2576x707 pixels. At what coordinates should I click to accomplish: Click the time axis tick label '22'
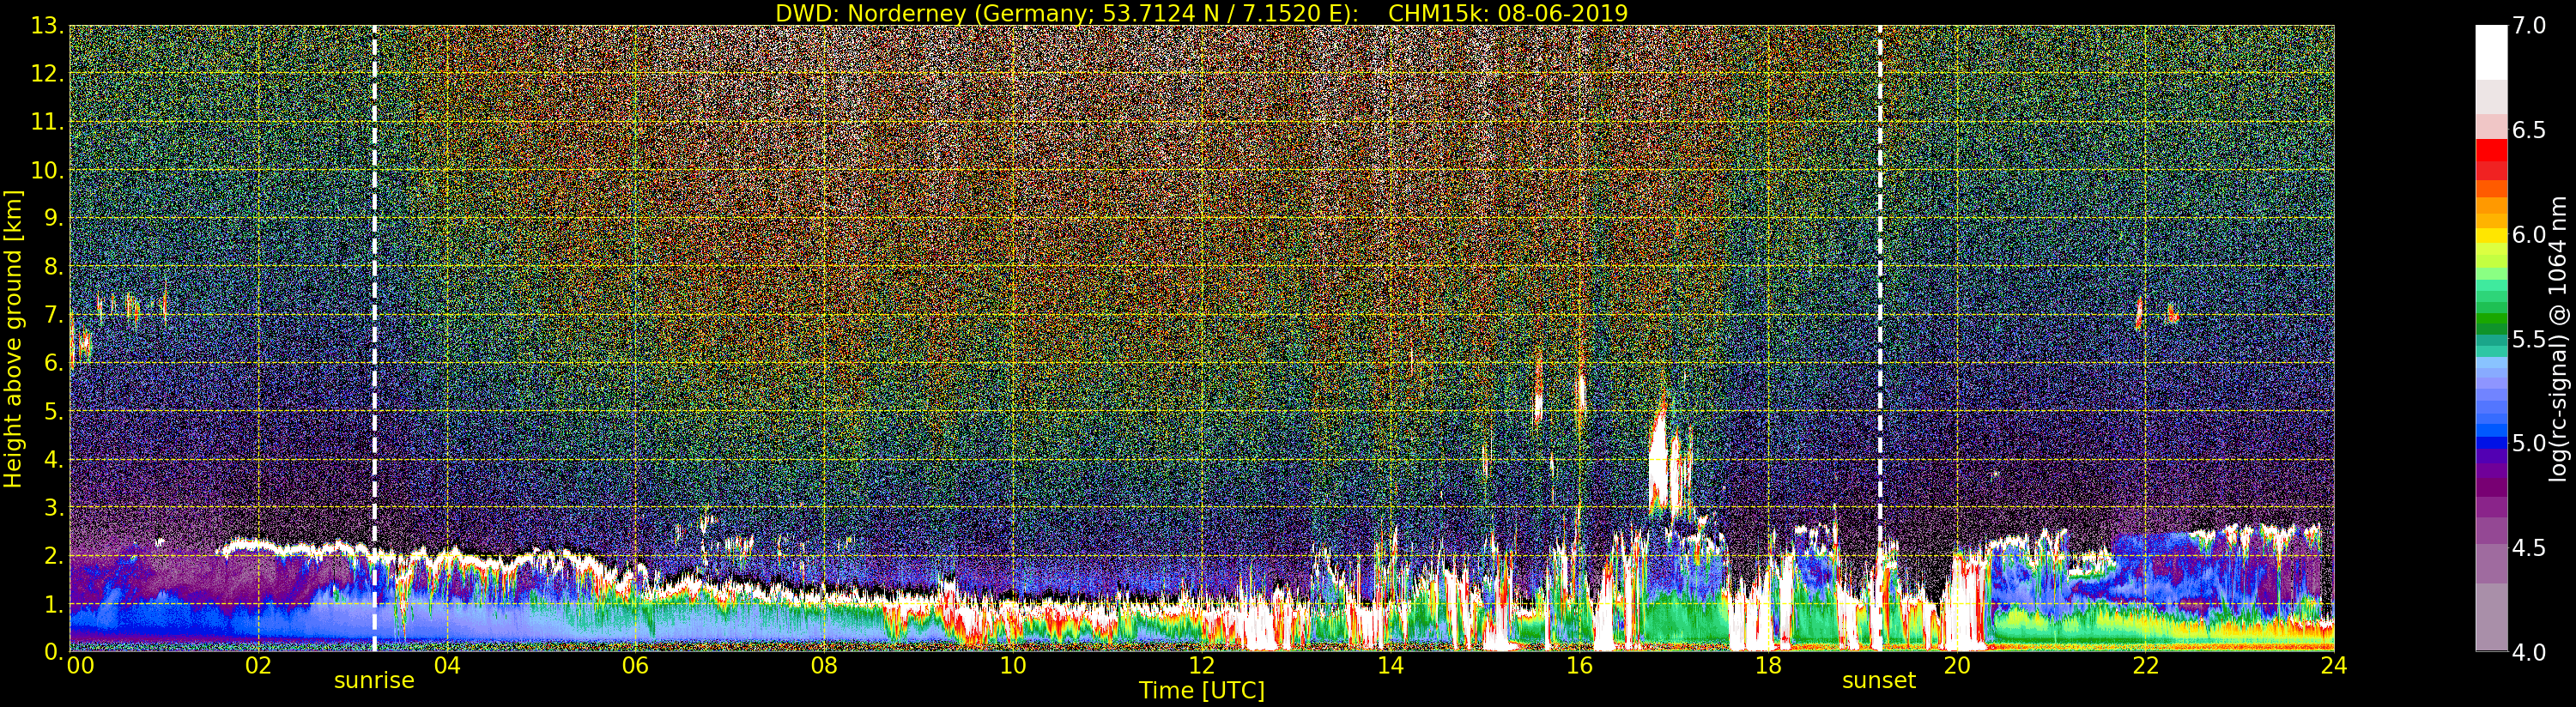coord(2146,666)
